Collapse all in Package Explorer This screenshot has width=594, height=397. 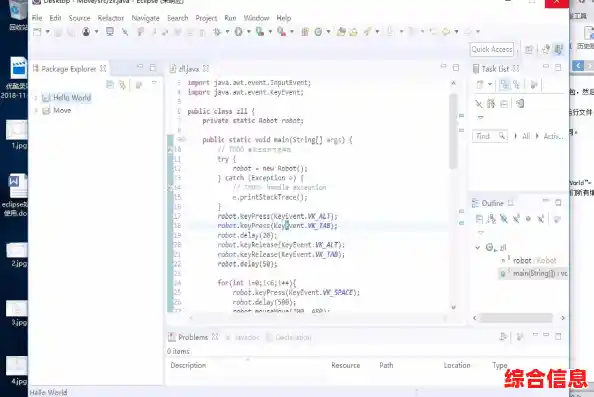pyautogui.click(x=110, y=85)
